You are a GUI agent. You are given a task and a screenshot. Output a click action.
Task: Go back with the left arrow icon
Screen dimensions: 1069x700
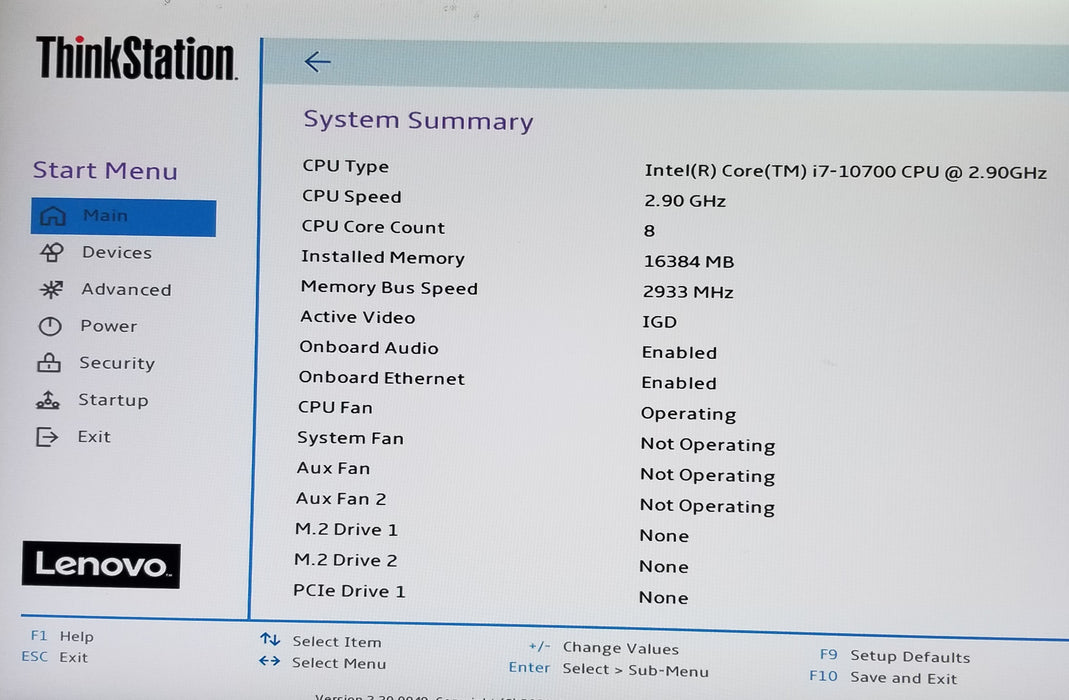click(x=317, y=62)
